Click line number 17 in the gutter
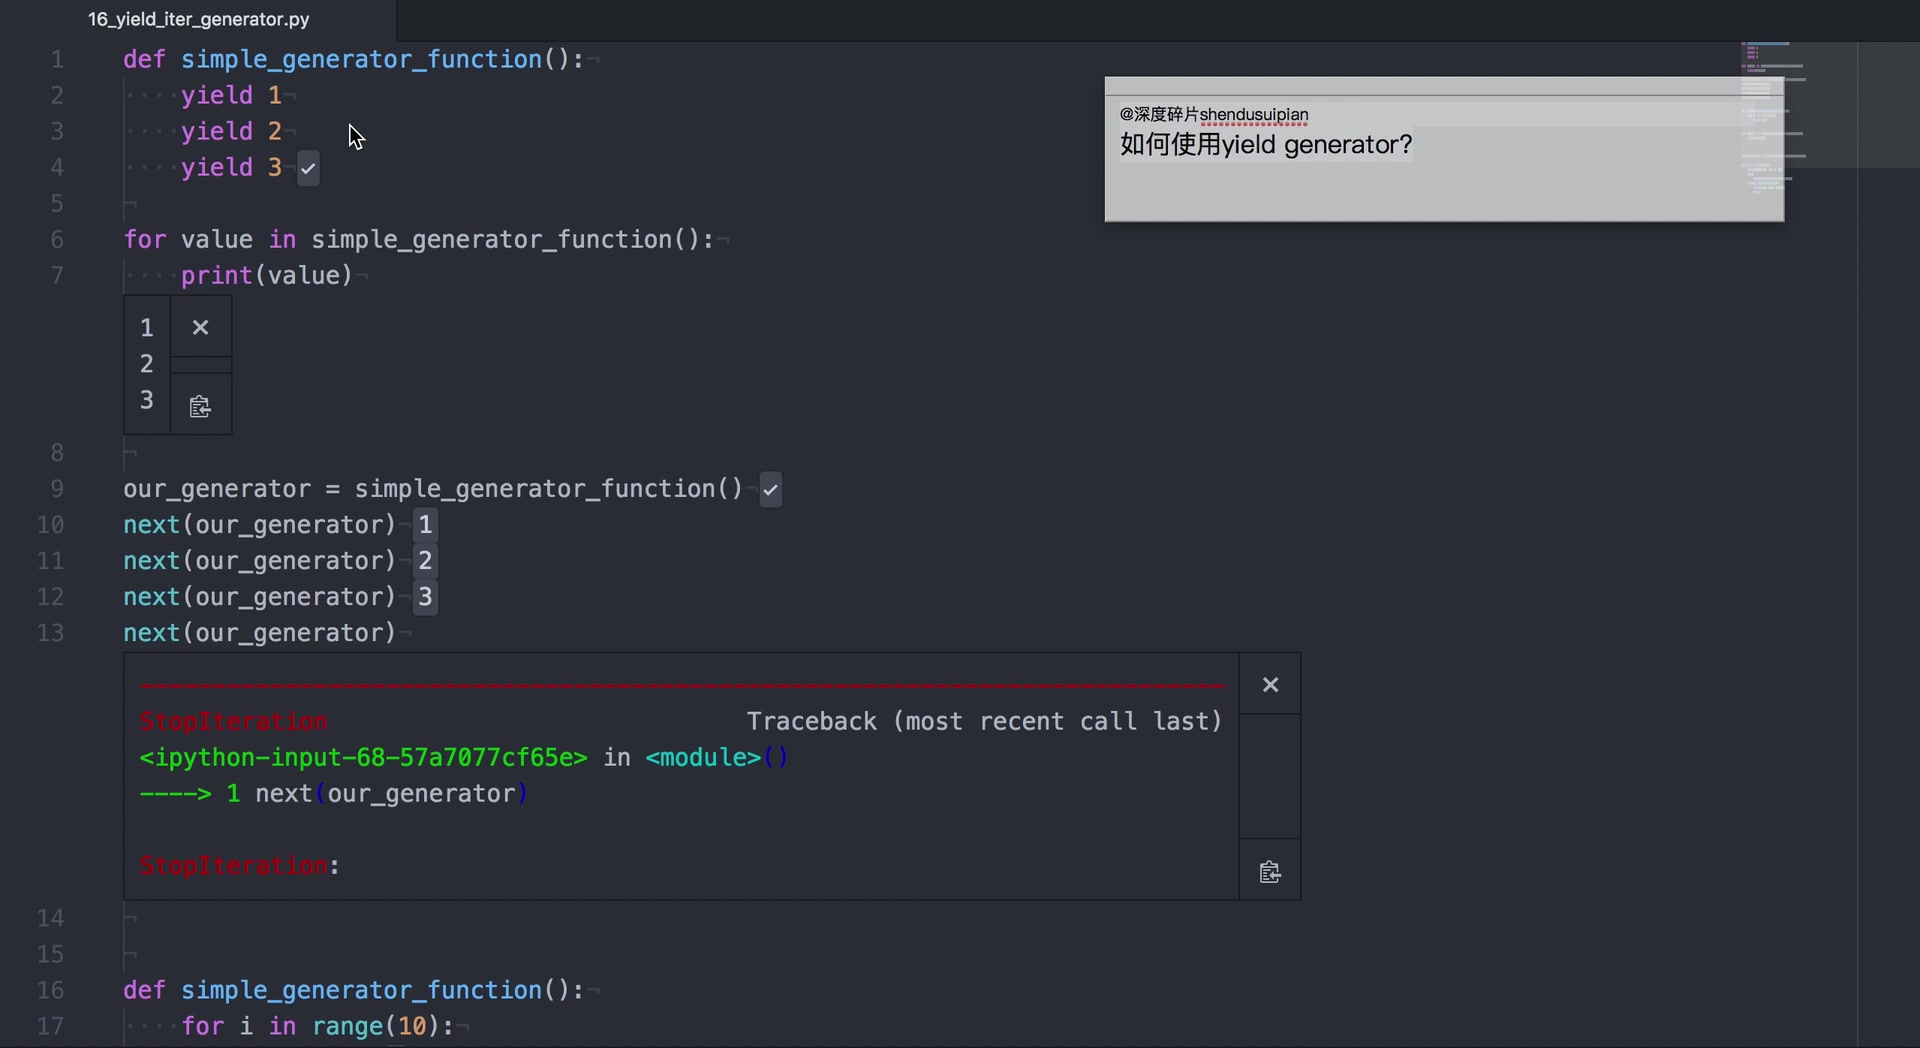The image size is (1920, 1048). coord(50,1026)
